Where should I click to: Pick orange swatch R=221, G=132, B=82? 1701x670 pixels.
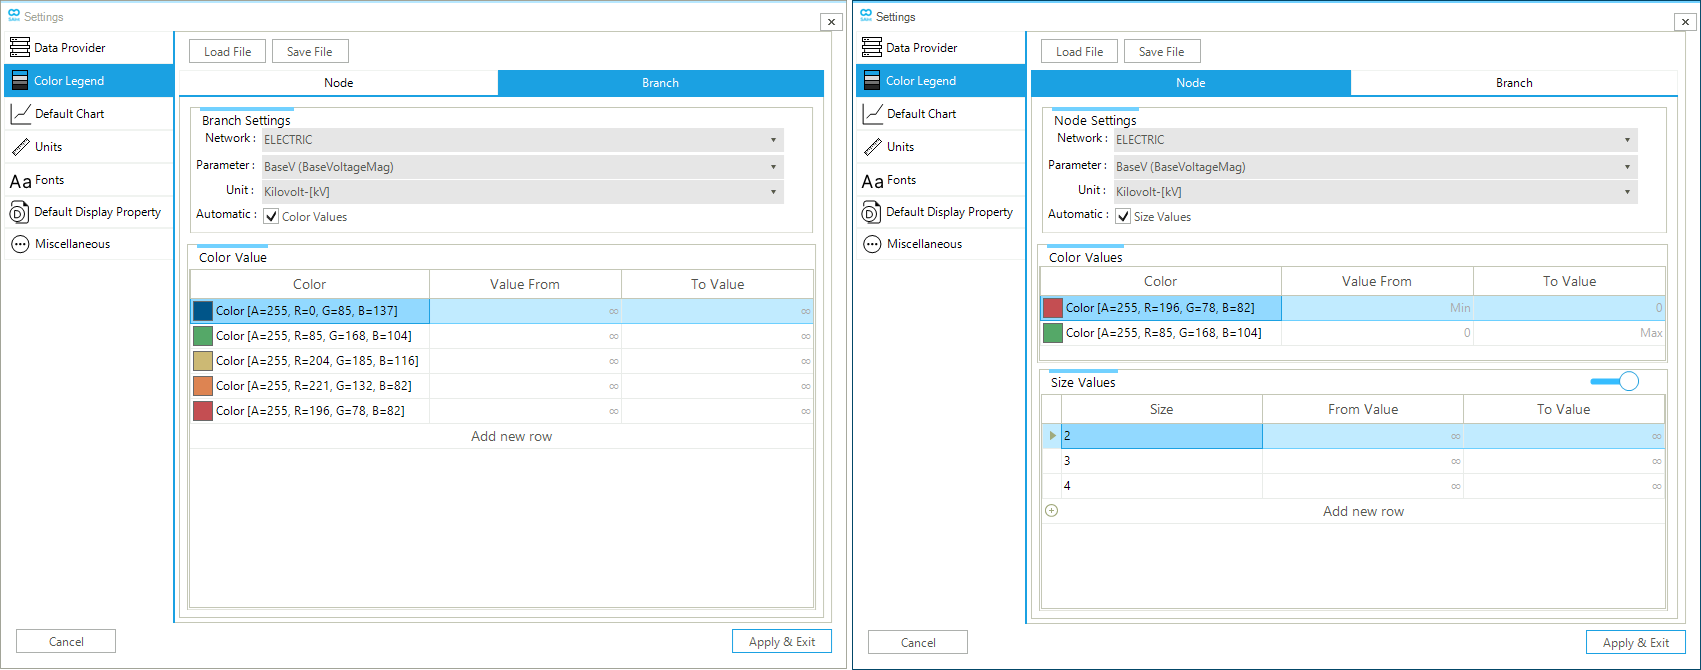click(203, 386)
